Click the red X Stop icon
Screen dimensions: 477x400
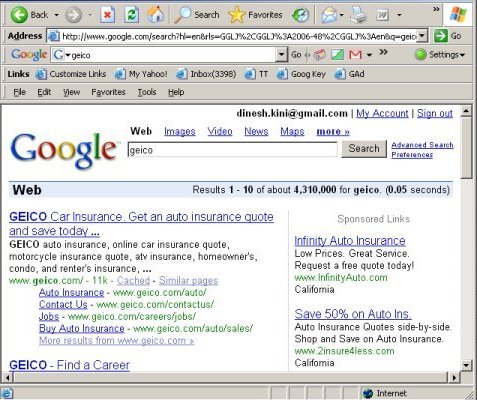click(108, 15)
